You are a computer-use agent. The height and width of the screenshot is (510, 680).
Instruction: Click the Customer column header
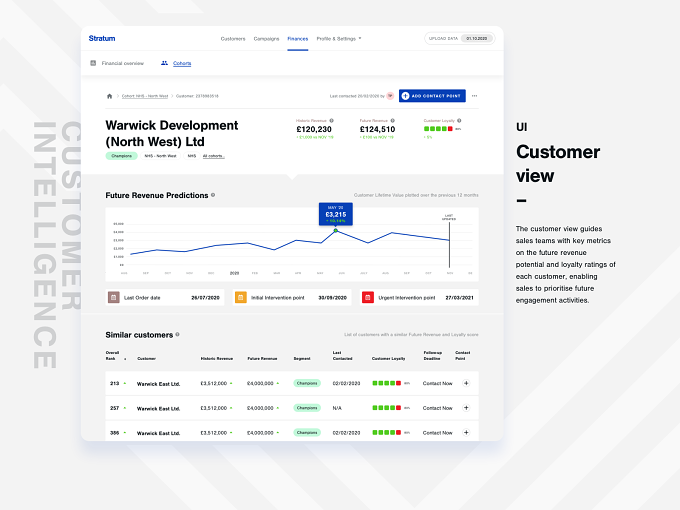[147, 359]
